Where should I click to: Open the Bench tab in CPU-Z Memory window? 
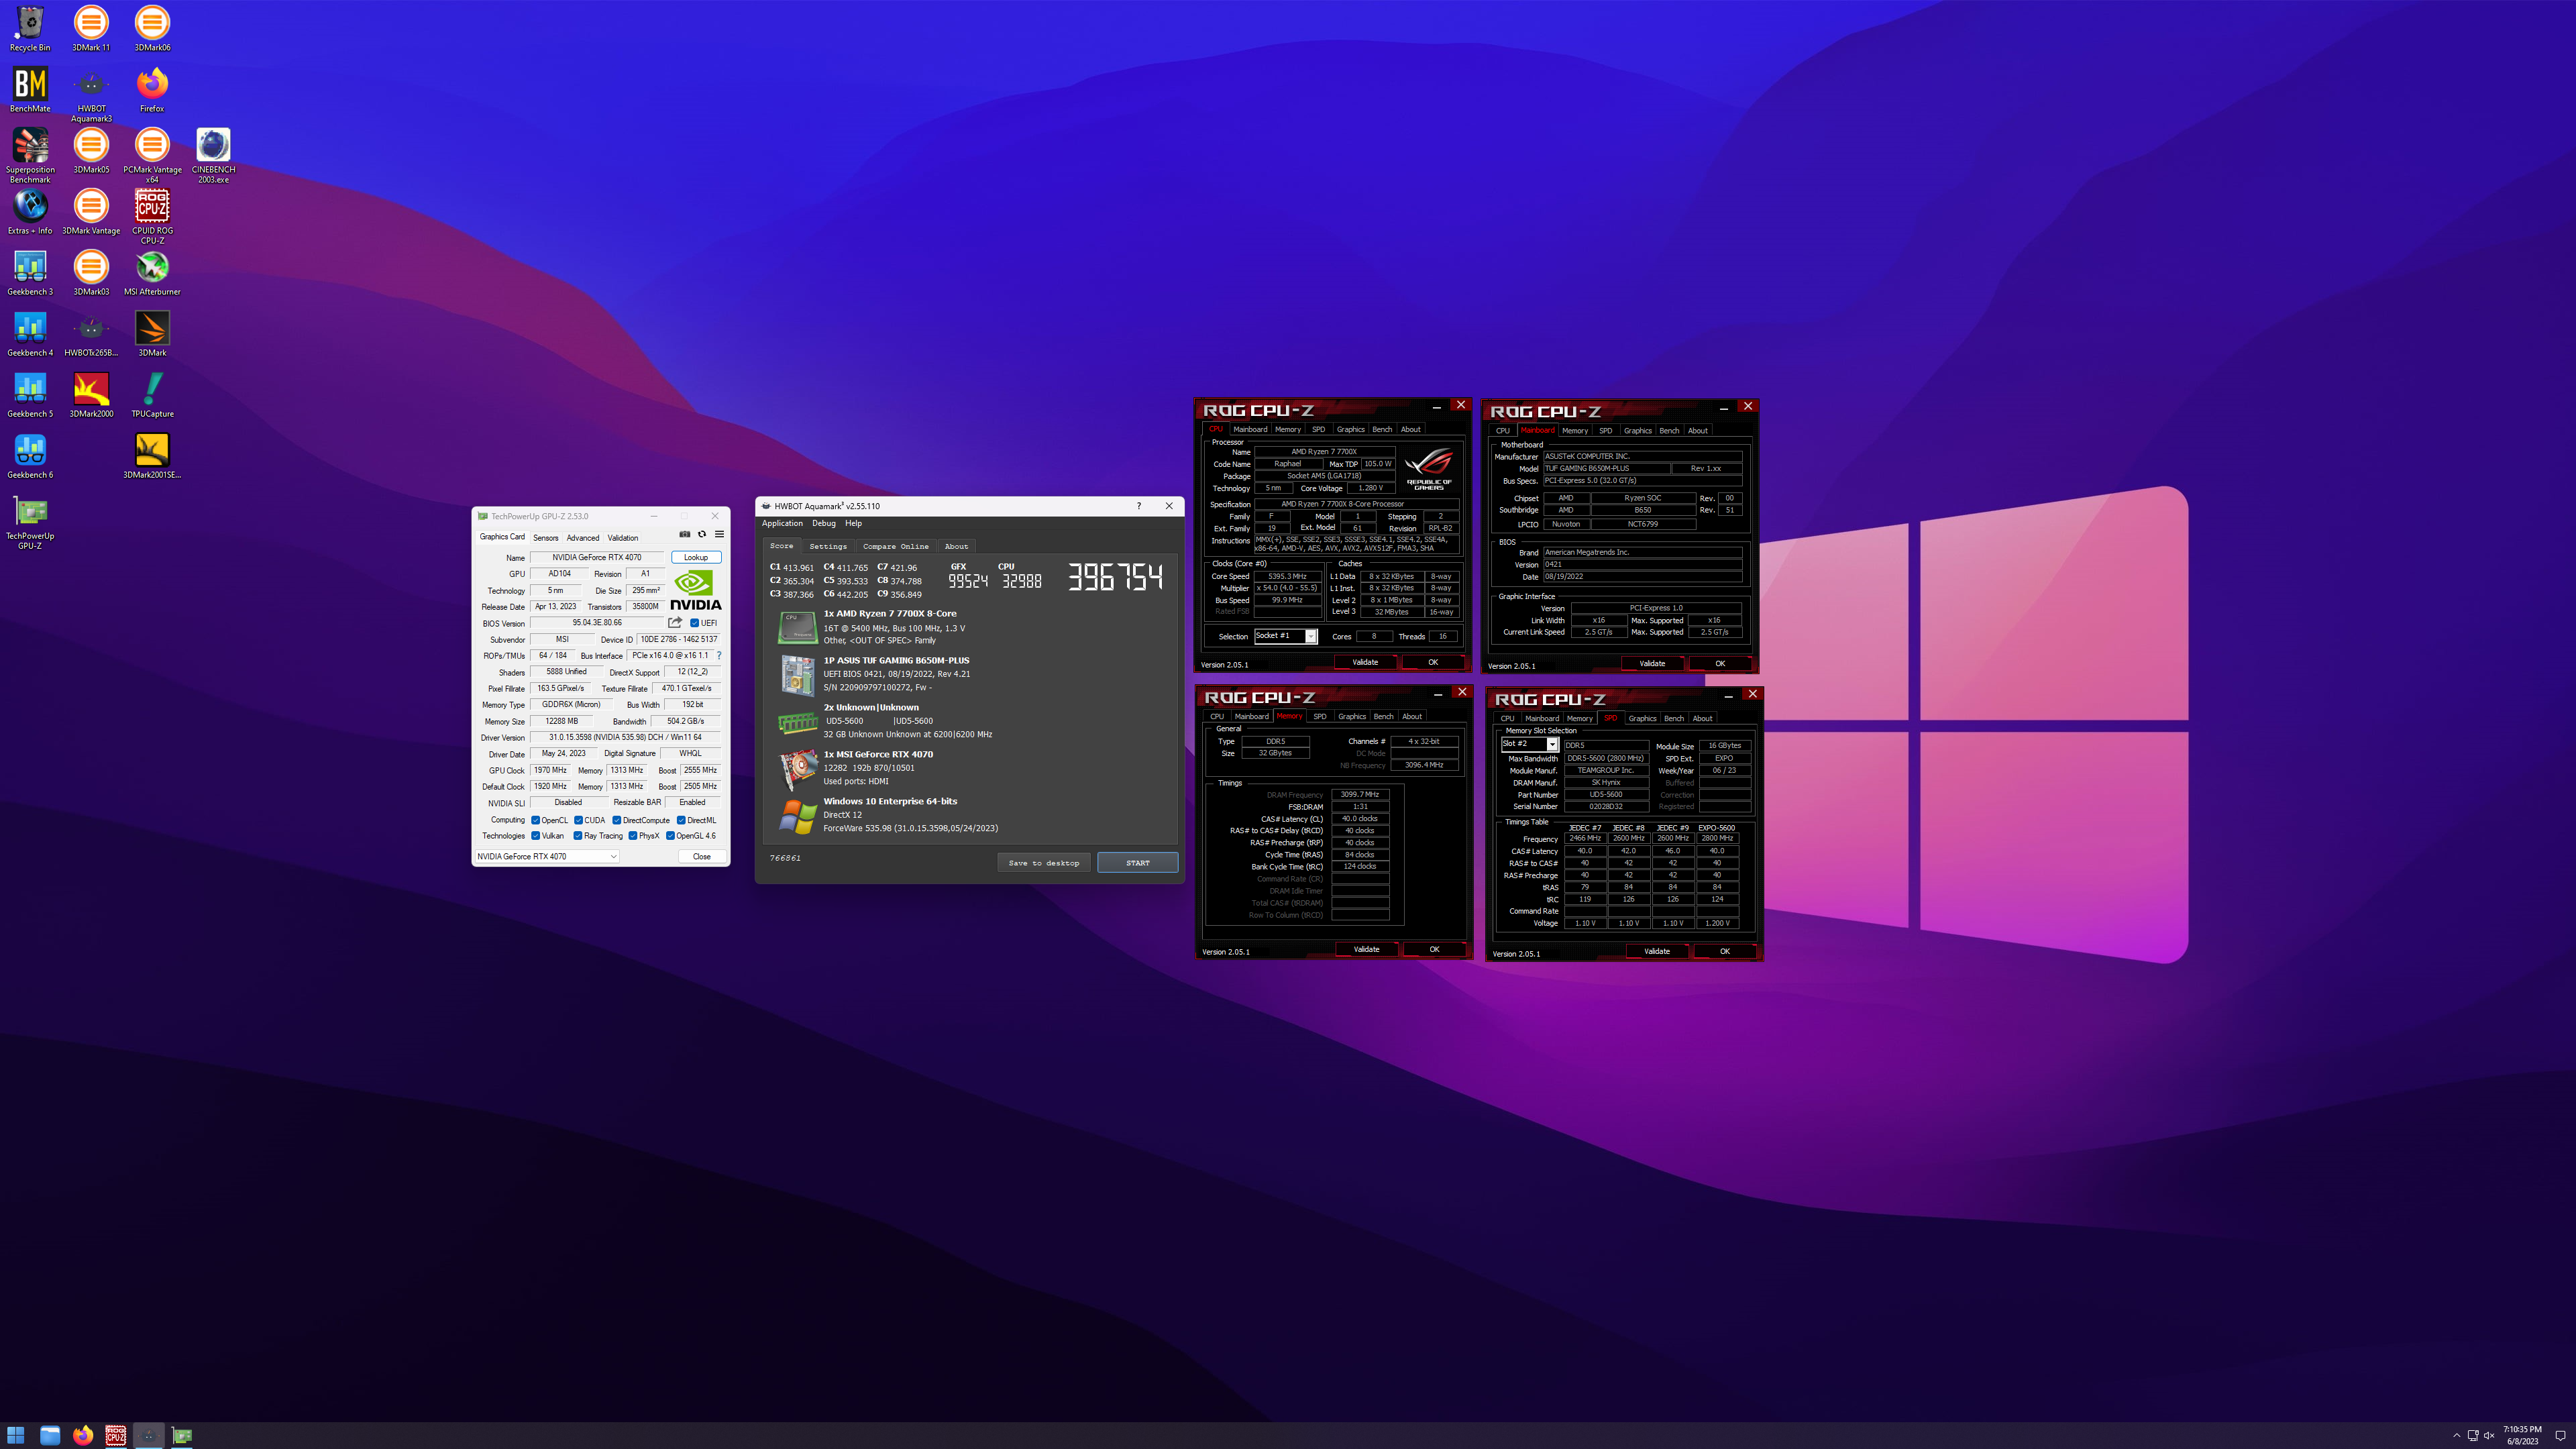tap(1383, 717)
